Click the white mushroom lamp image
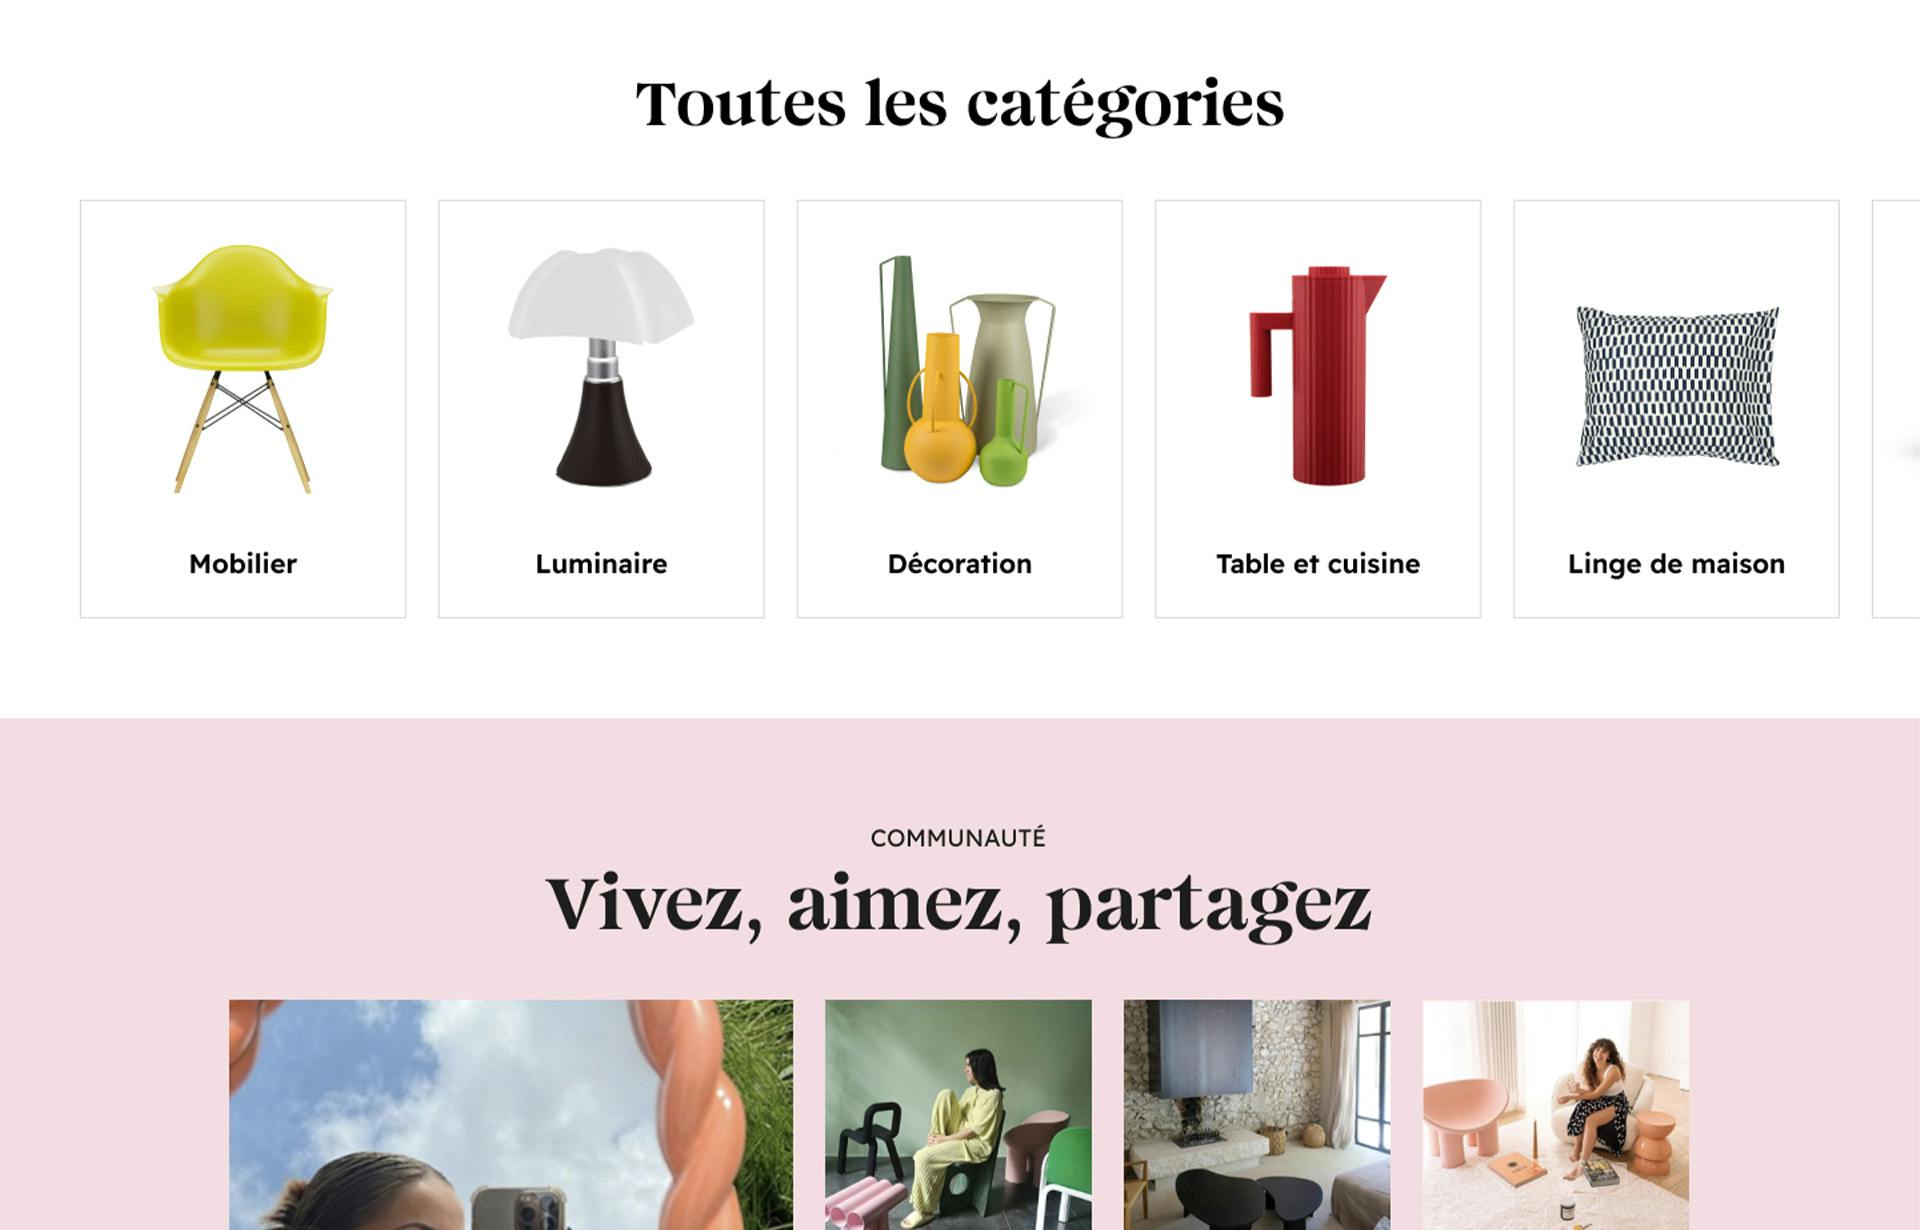 pyautogui.click(x=601, y=367)
